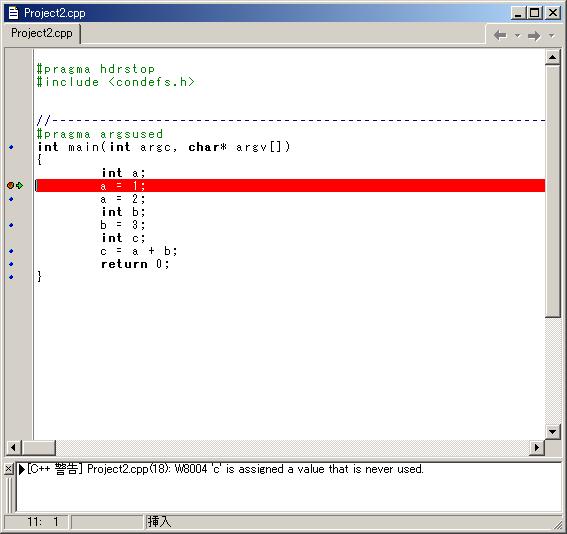567x534 pixels.
Task: Click the warning message triangle marker
Action: (x=22, y=469)
